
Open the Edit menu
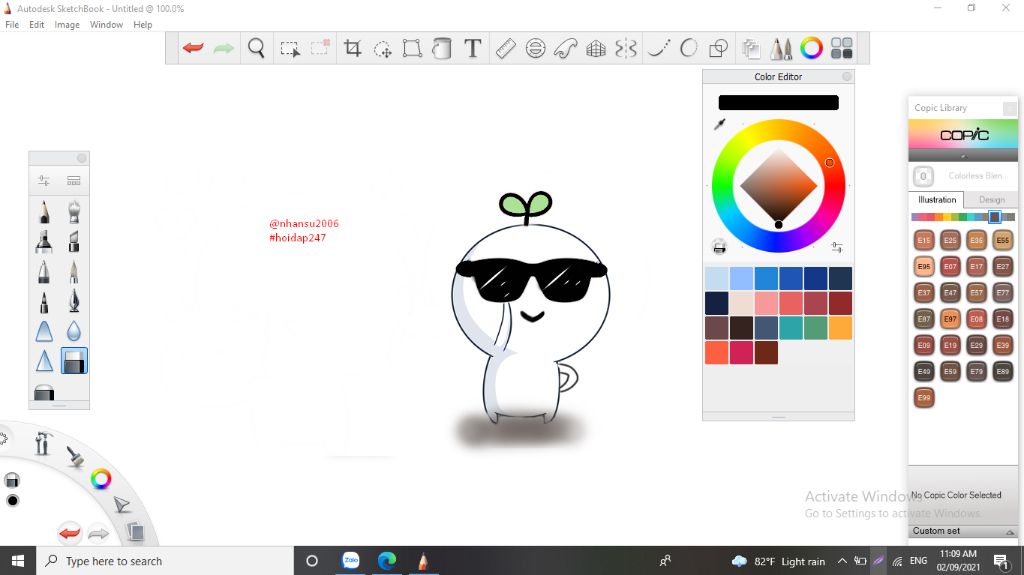pos(37,25)
